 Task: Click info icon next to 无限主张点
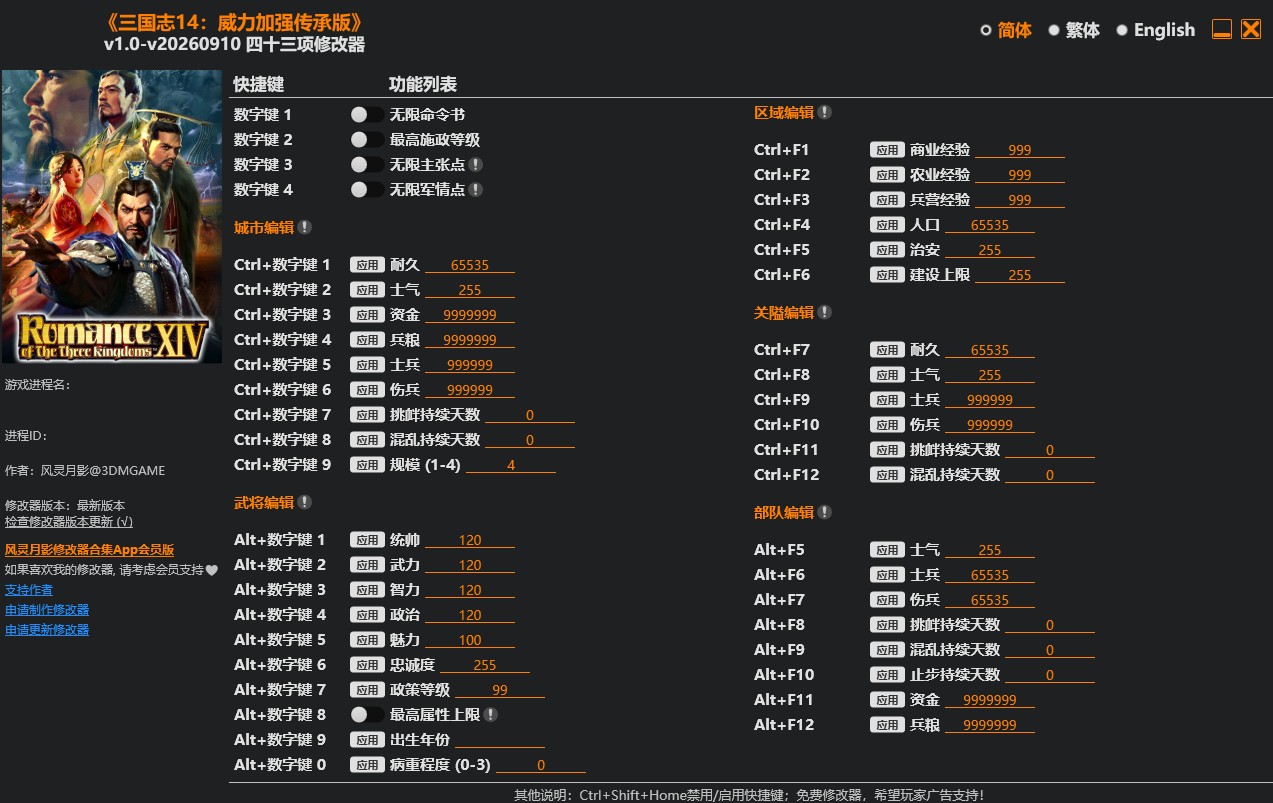tap(476, 164)
